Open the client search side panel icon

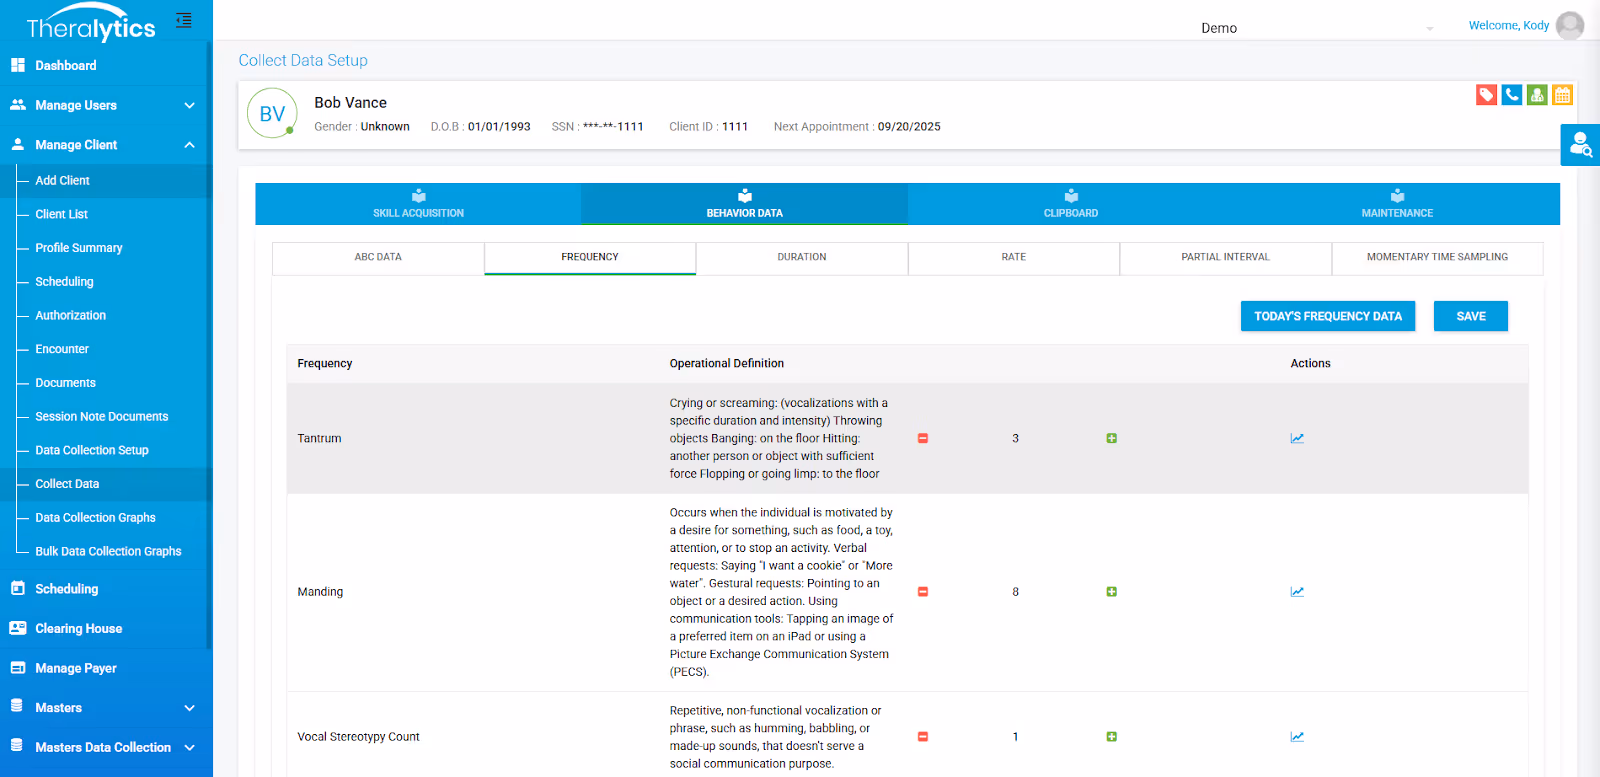1580,145
